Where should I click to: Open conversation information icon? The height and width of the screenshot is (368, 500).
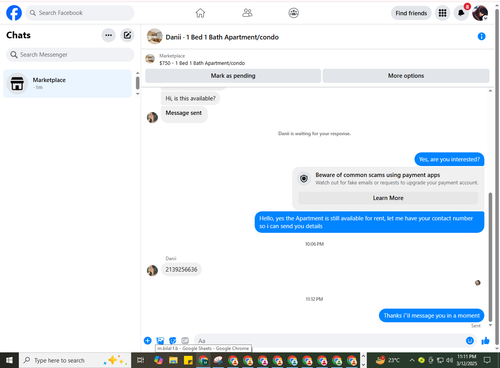pos(481,36)
